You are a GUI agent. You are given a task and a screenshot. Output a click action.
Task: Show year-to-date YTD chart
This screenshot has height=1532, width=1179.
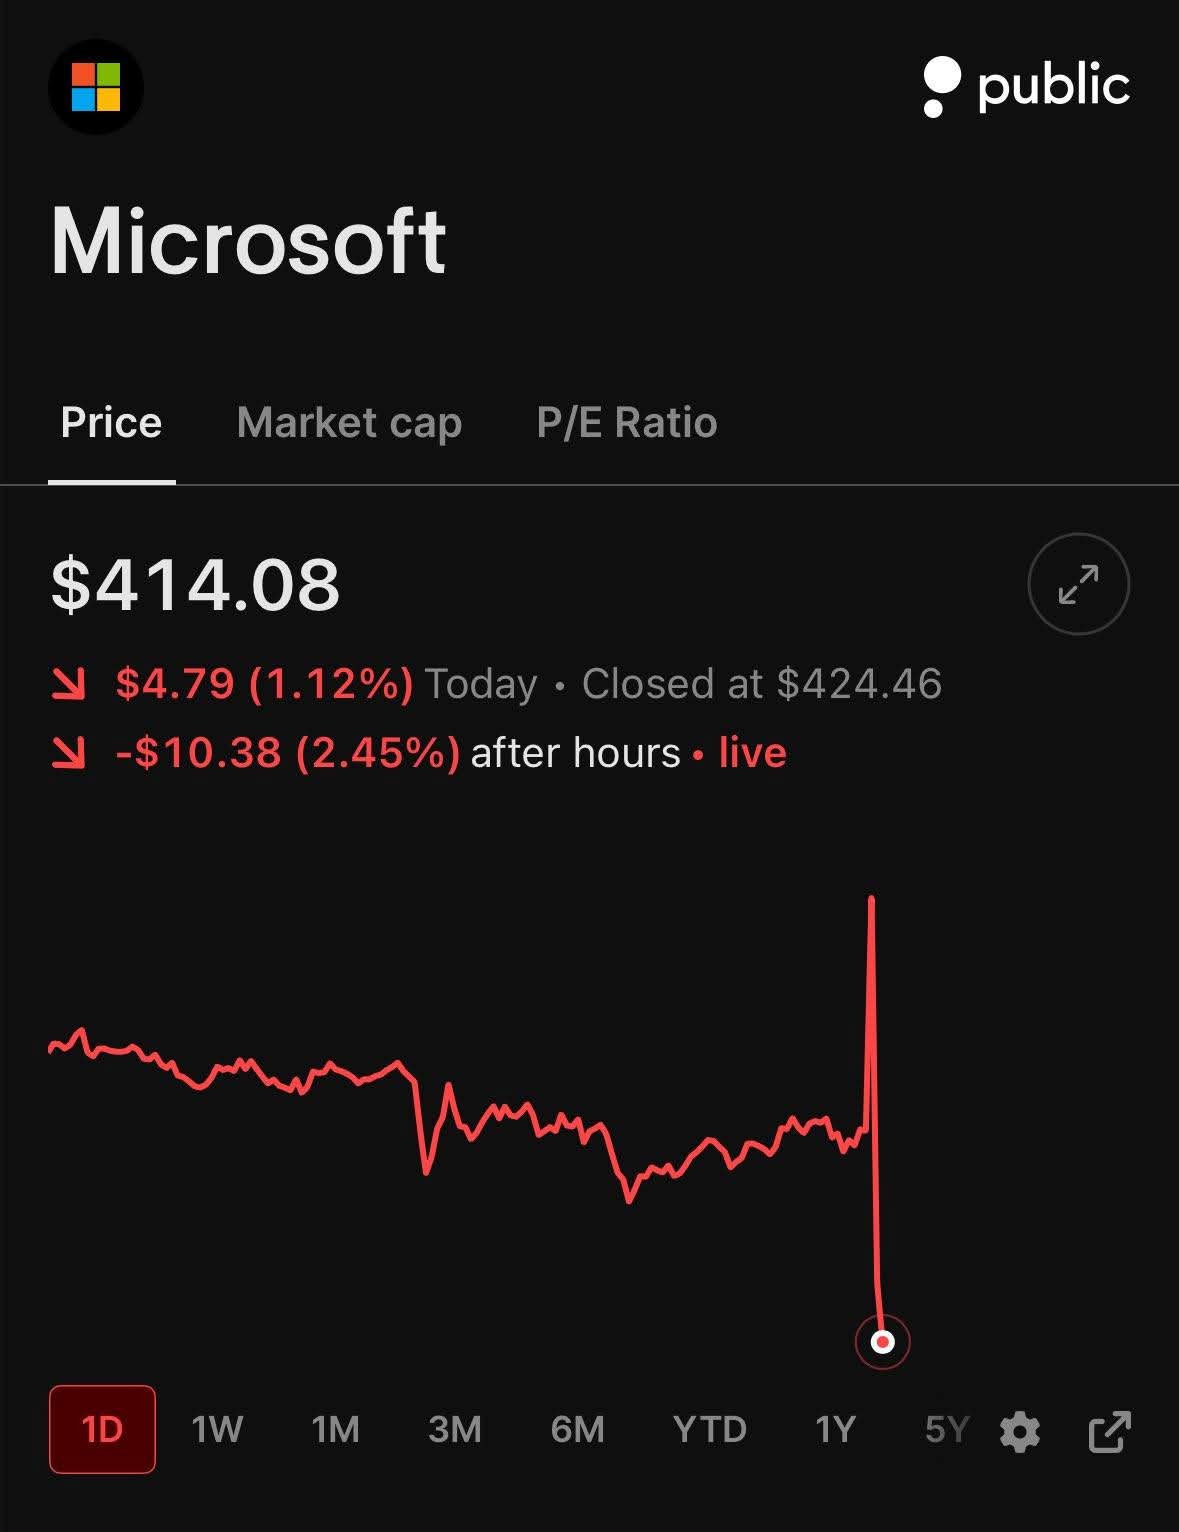[x=709, y=1430]
